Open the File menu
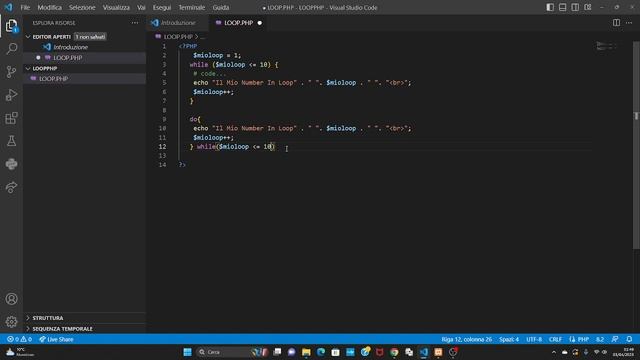The height and width of the screenshot is (360, 640). point(25,7)
